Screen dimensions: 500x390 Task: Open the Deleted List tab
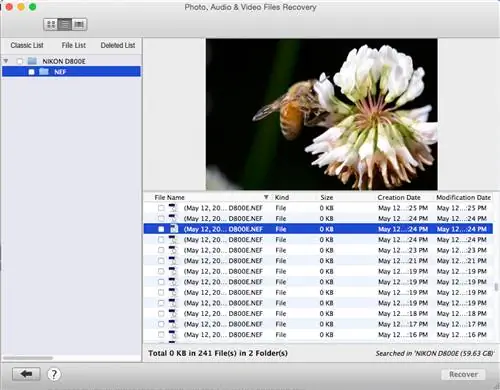click(118, 45)
